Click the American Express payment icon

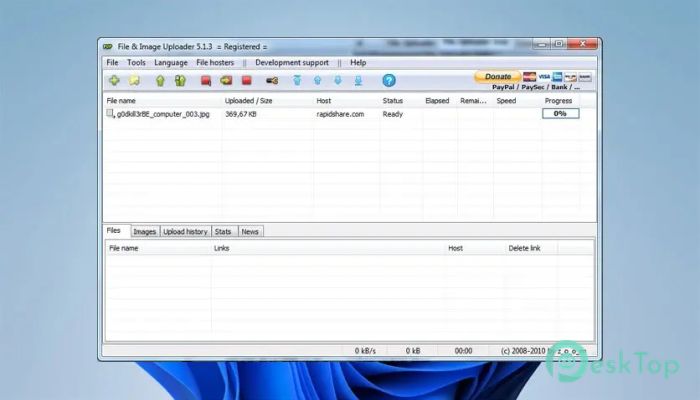coord(557,77)
